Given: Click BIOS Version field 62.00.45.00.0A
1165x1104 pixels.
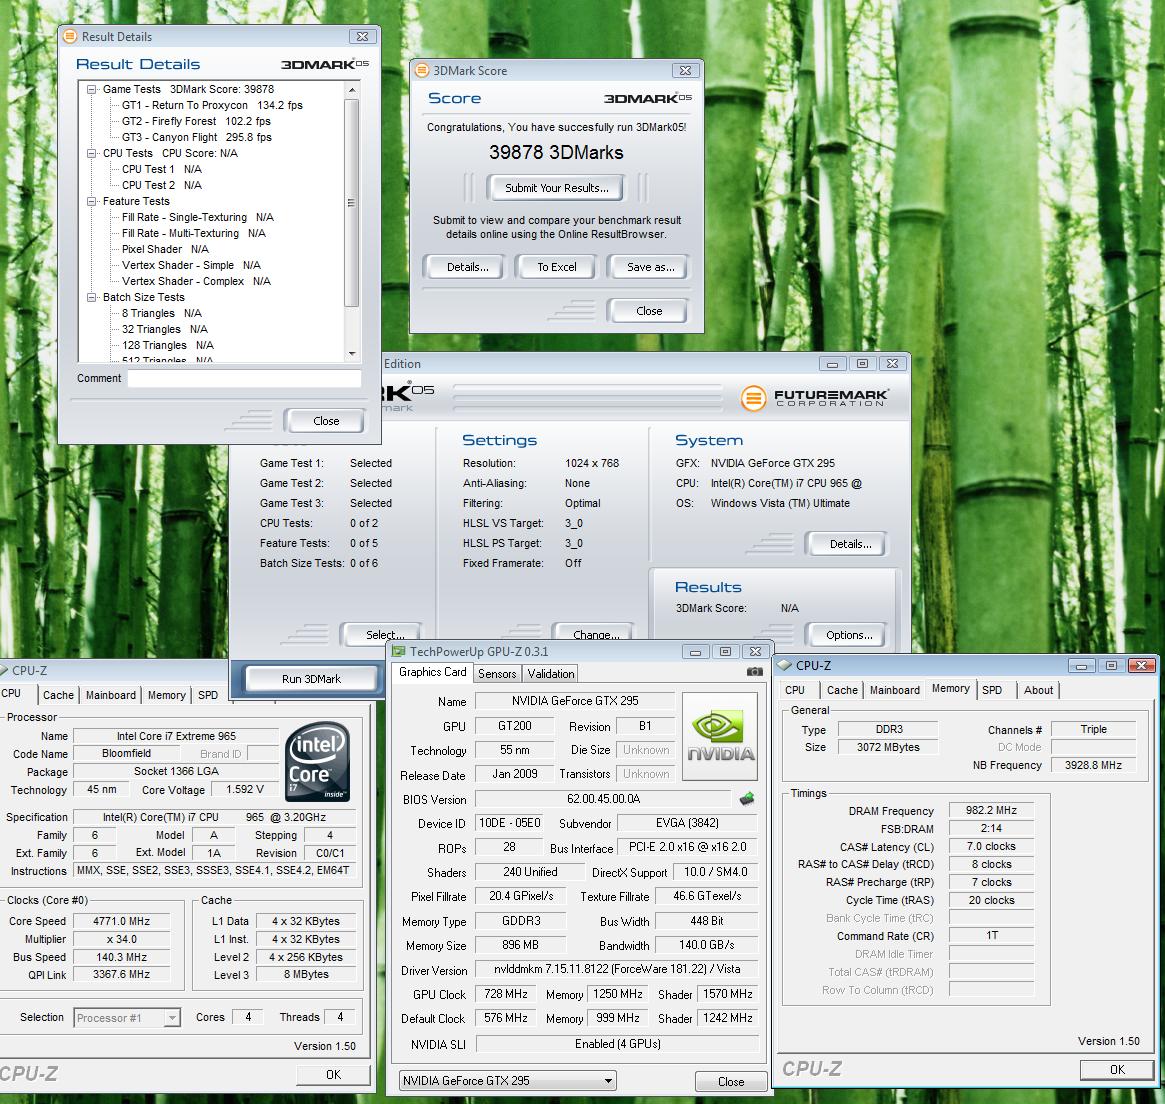Looking at the screenshot, I should 603,799.
